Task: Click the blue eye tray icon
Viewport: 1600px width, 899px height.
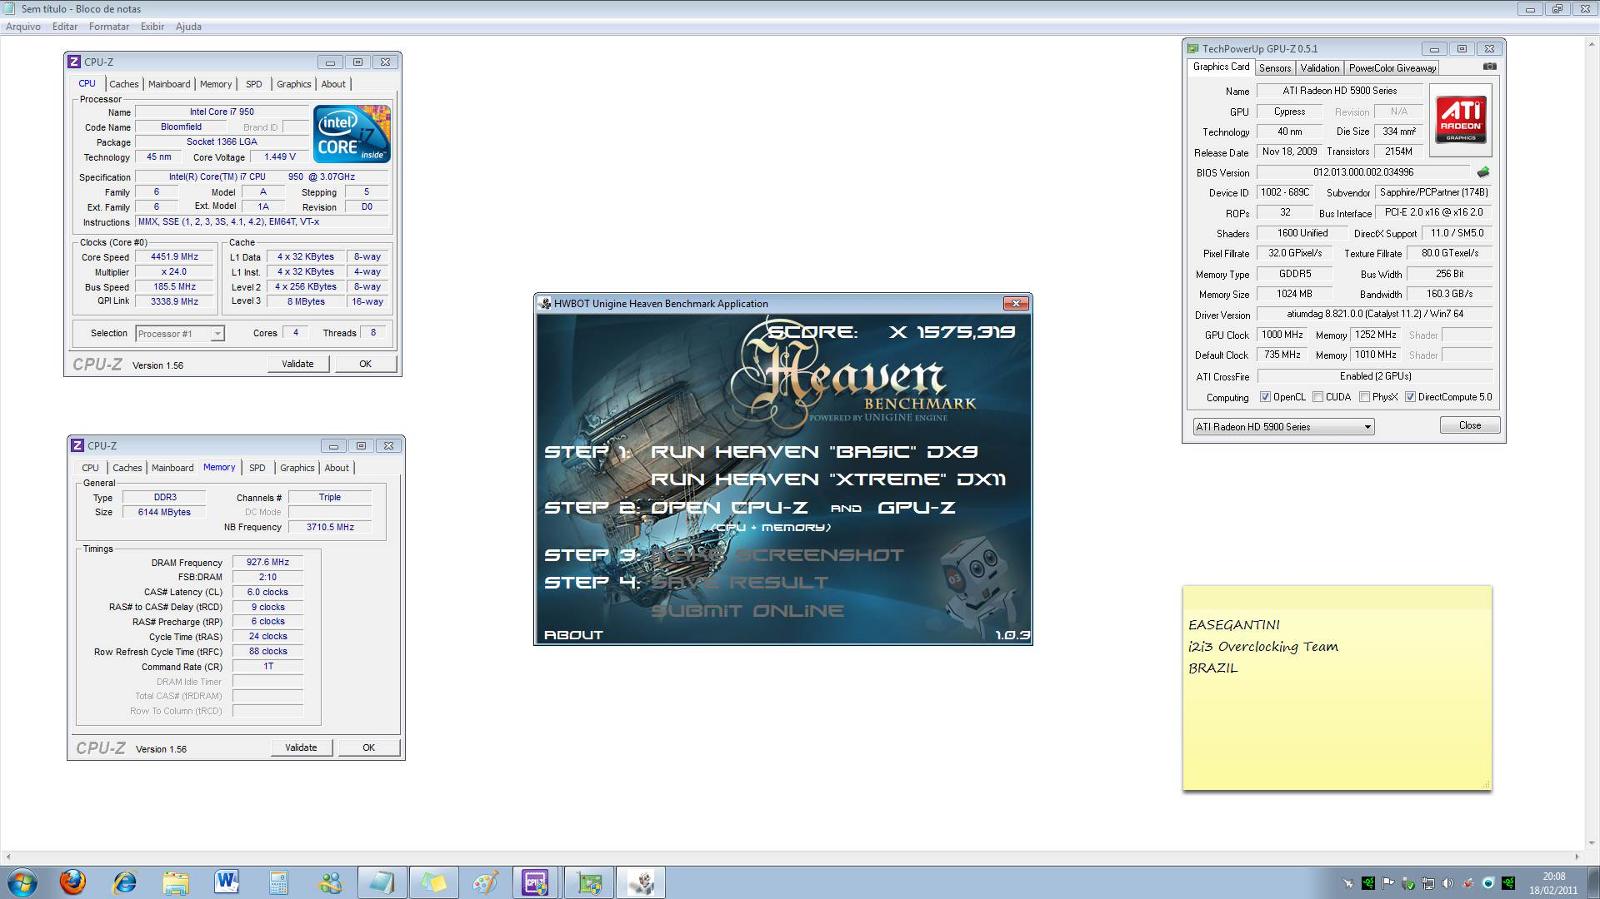Action: [x=1488, y=882]
